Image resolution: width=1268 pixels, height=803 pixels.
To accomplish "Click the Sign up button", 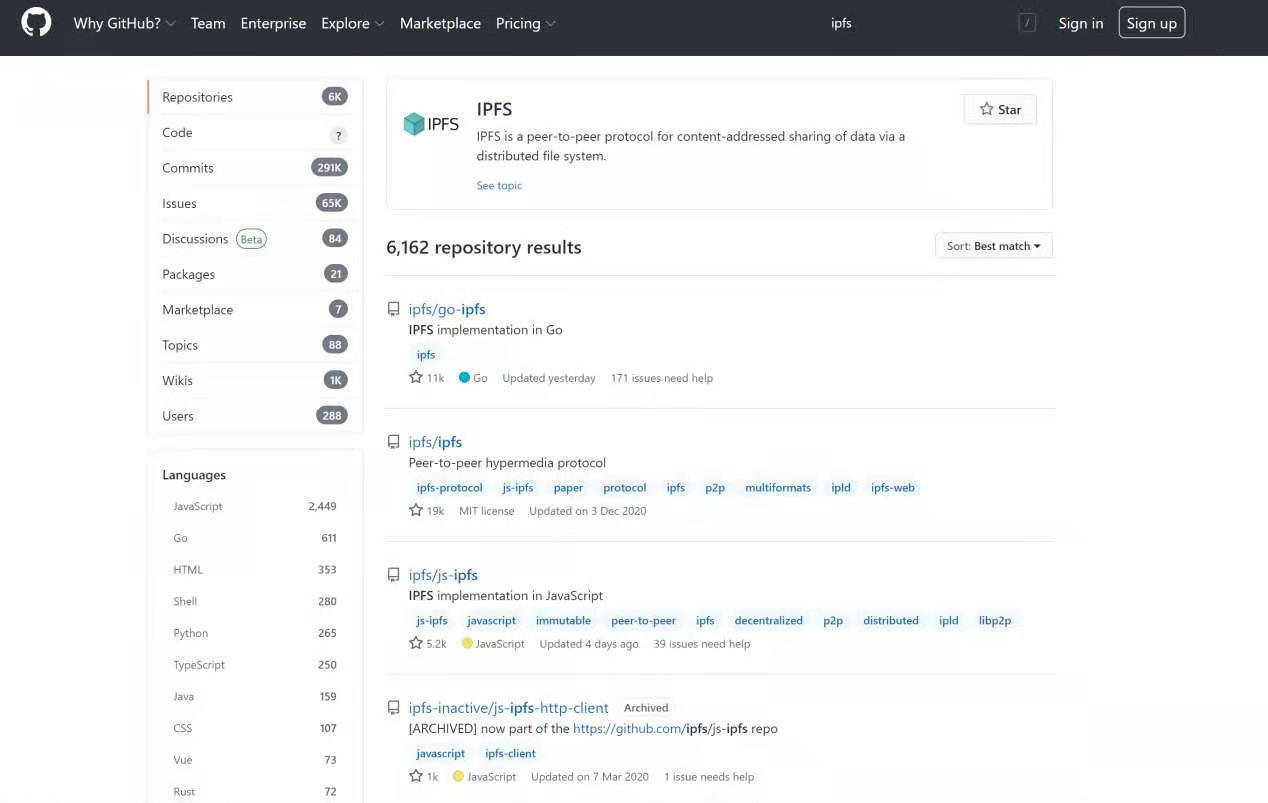I will (x=1152, y=23).
